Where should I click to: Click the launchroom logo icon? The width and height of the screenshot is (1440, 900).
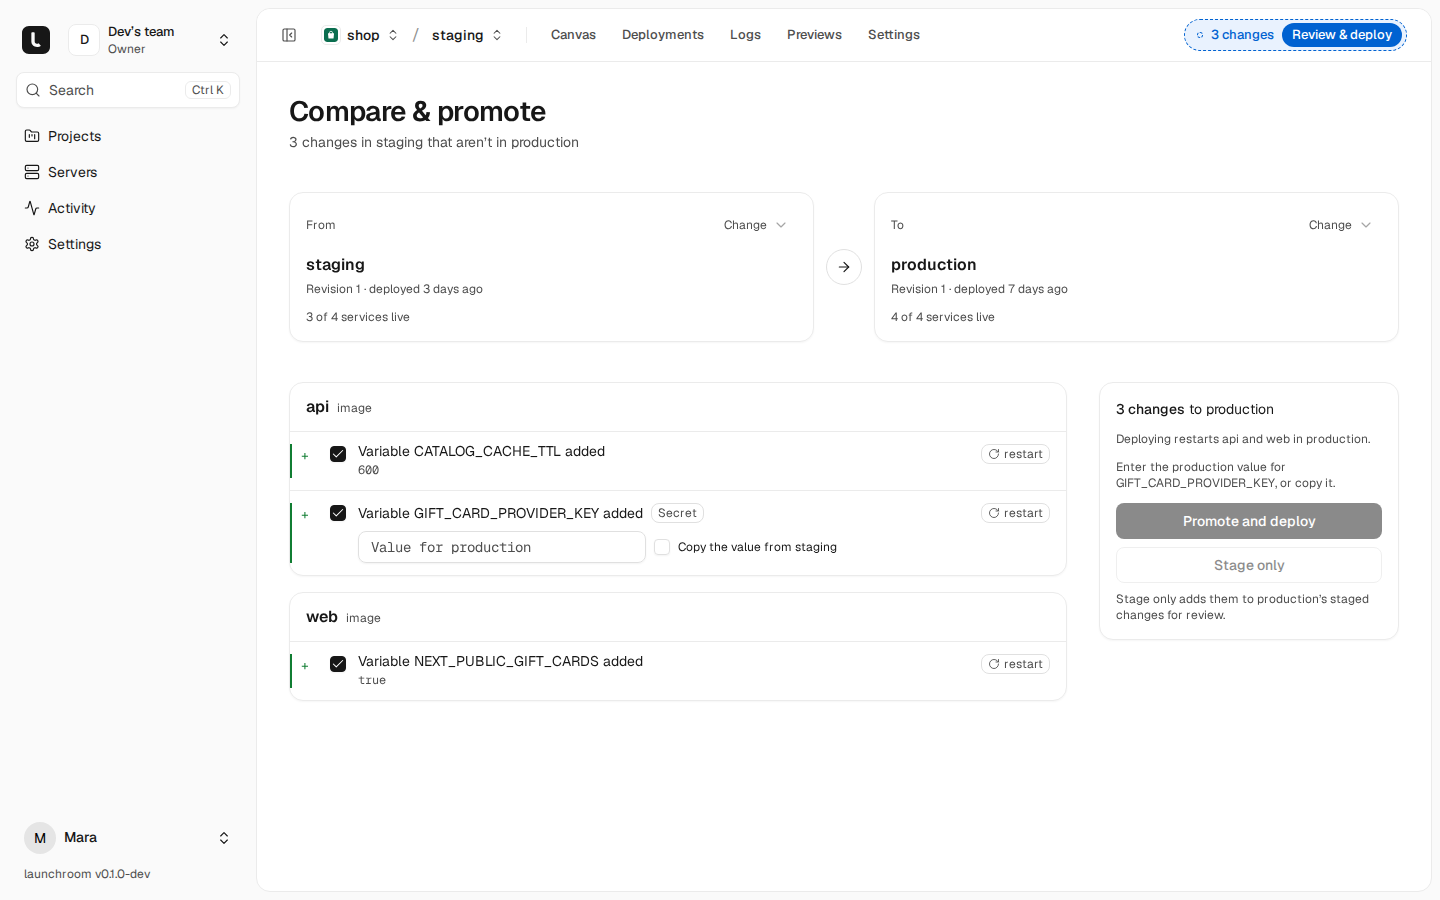click(x=36, y=40)
